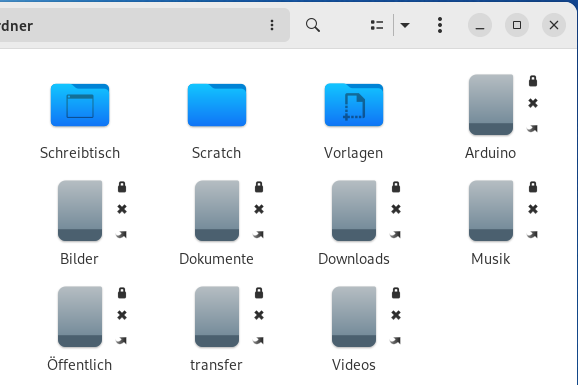Screen dimensions: 578x385
Task: Select the Öffentlich folder icon
Action: (80, 316)
